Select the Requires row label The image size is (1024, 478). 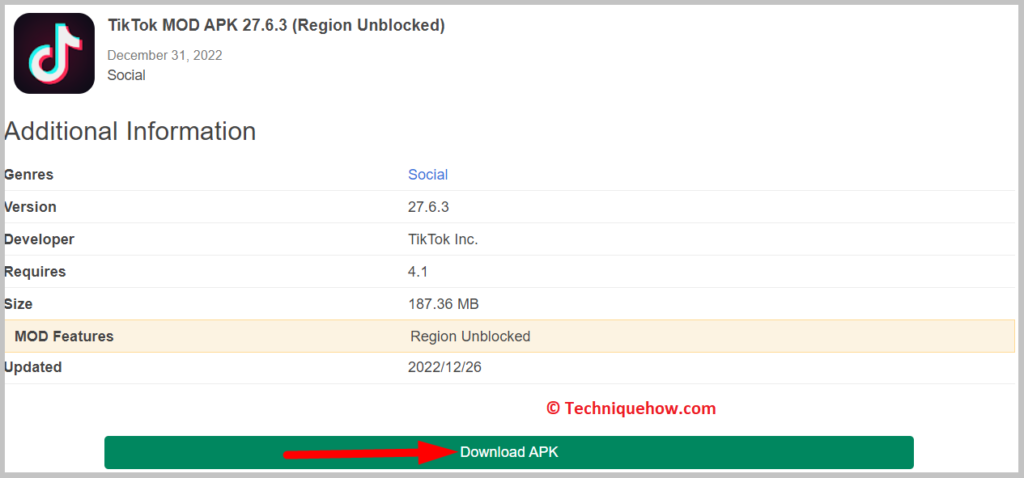pyautogui.click(x=35, y=272)
